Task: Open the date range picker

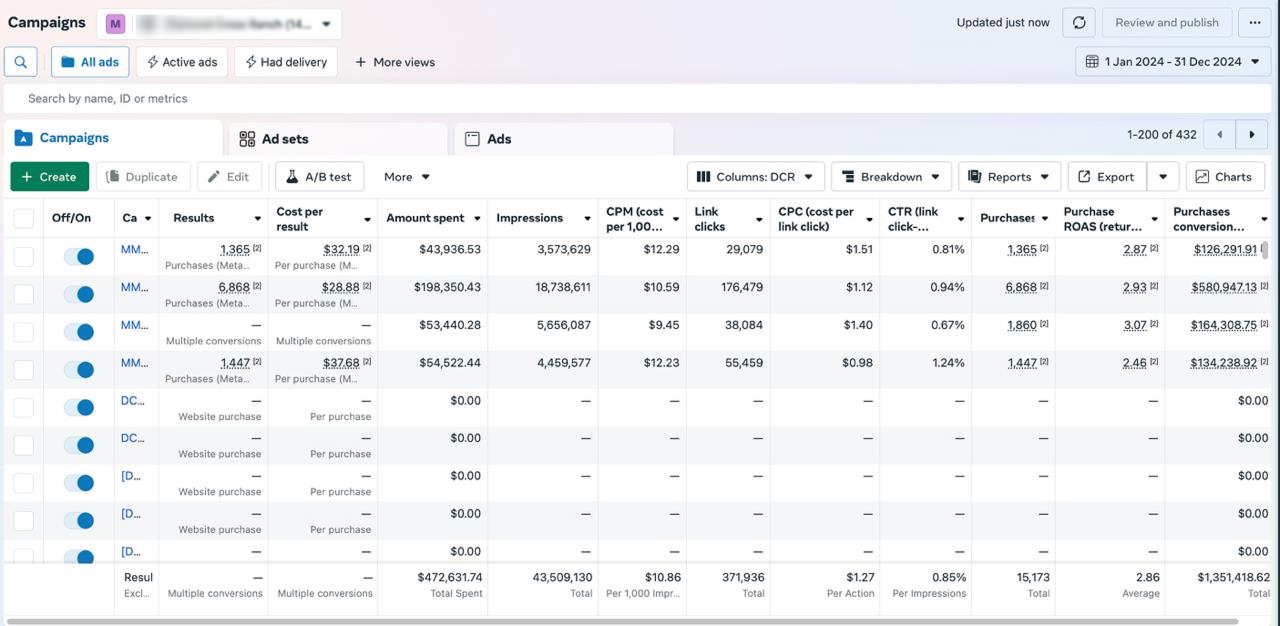Action: tap(1173, 62)
